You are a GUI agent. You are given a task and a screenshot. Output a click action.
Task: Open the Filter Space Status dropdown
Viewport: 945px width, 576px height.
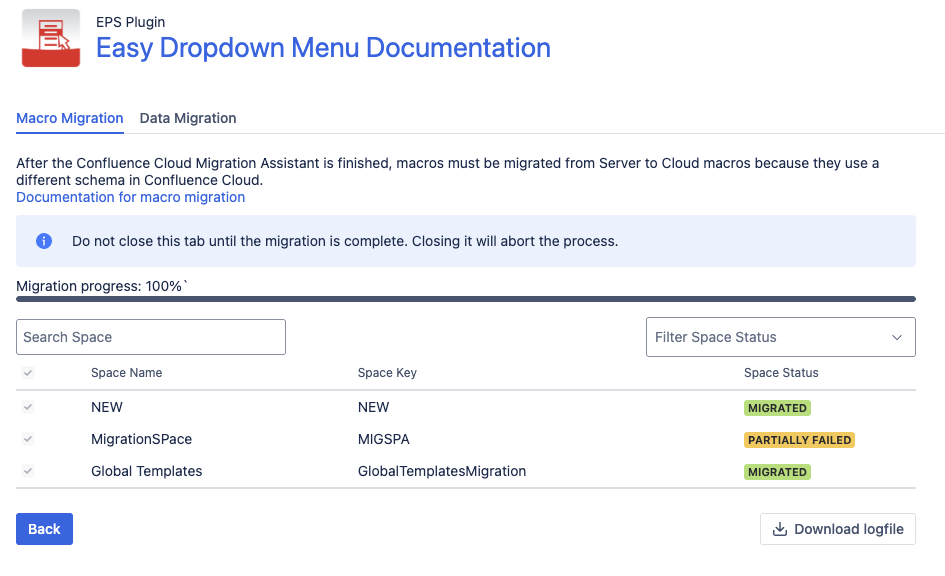[x=780, y=337]
